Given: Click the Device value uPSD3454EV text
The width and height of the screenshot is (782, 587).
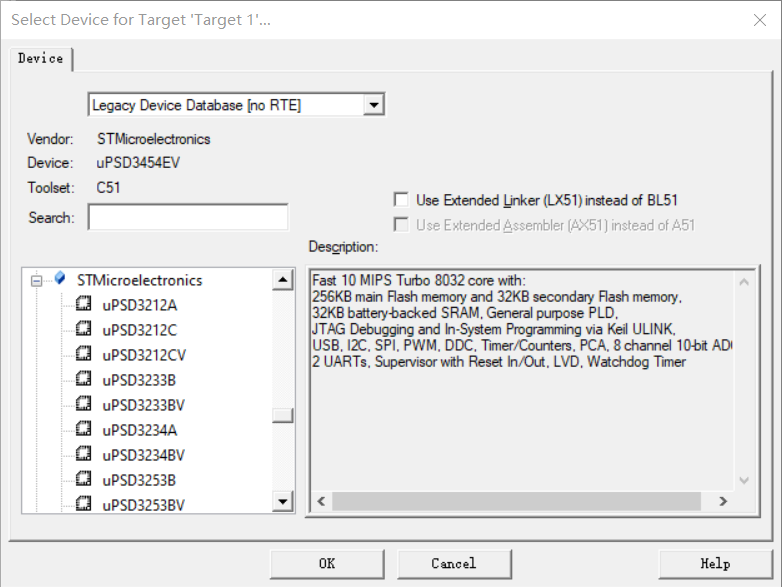Looking at the screenshot, I should pyautogui.click(x=138, y=163).
